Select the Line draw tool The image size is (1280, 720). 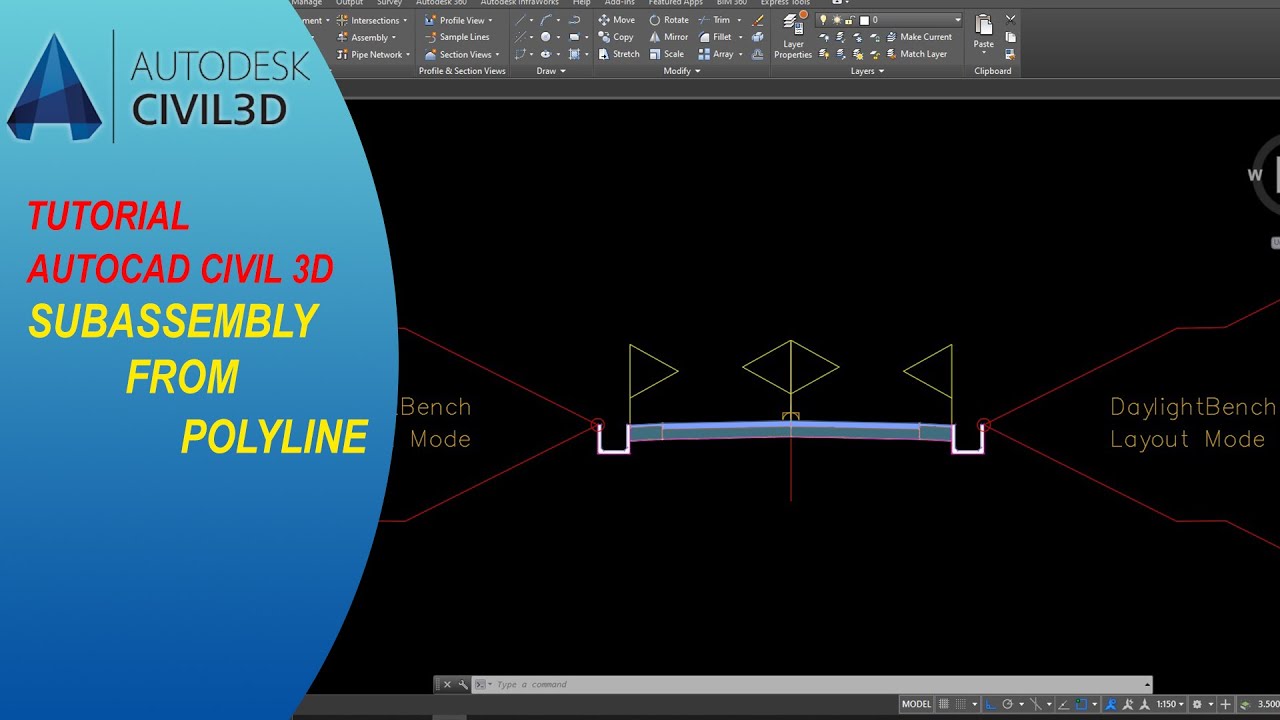520,20
